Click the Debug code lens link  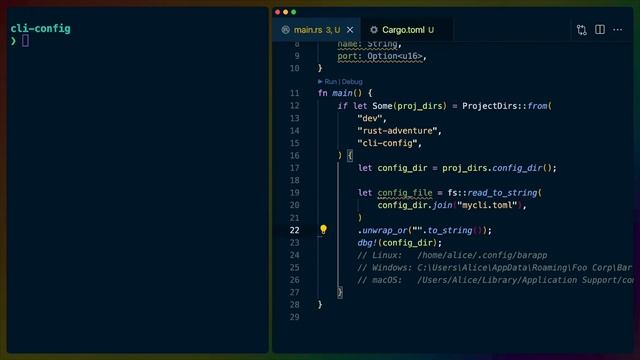point(352,82)
